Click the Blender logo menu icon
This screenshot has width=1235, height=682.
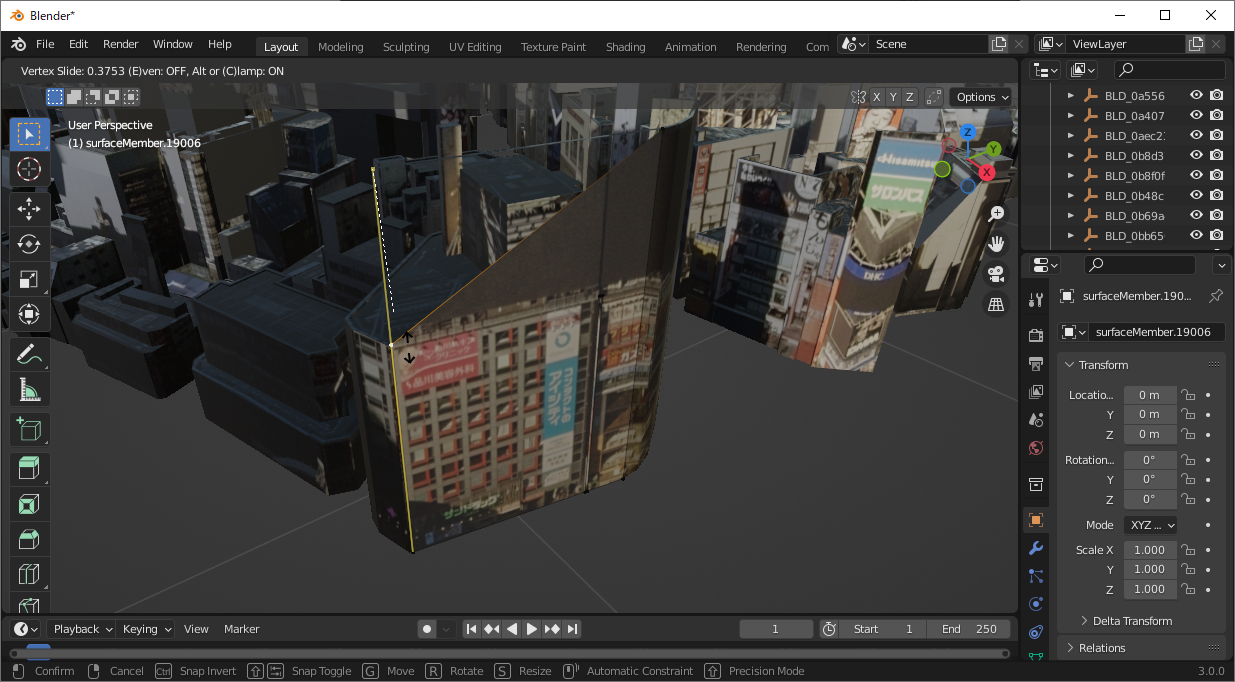click(18, 44)
